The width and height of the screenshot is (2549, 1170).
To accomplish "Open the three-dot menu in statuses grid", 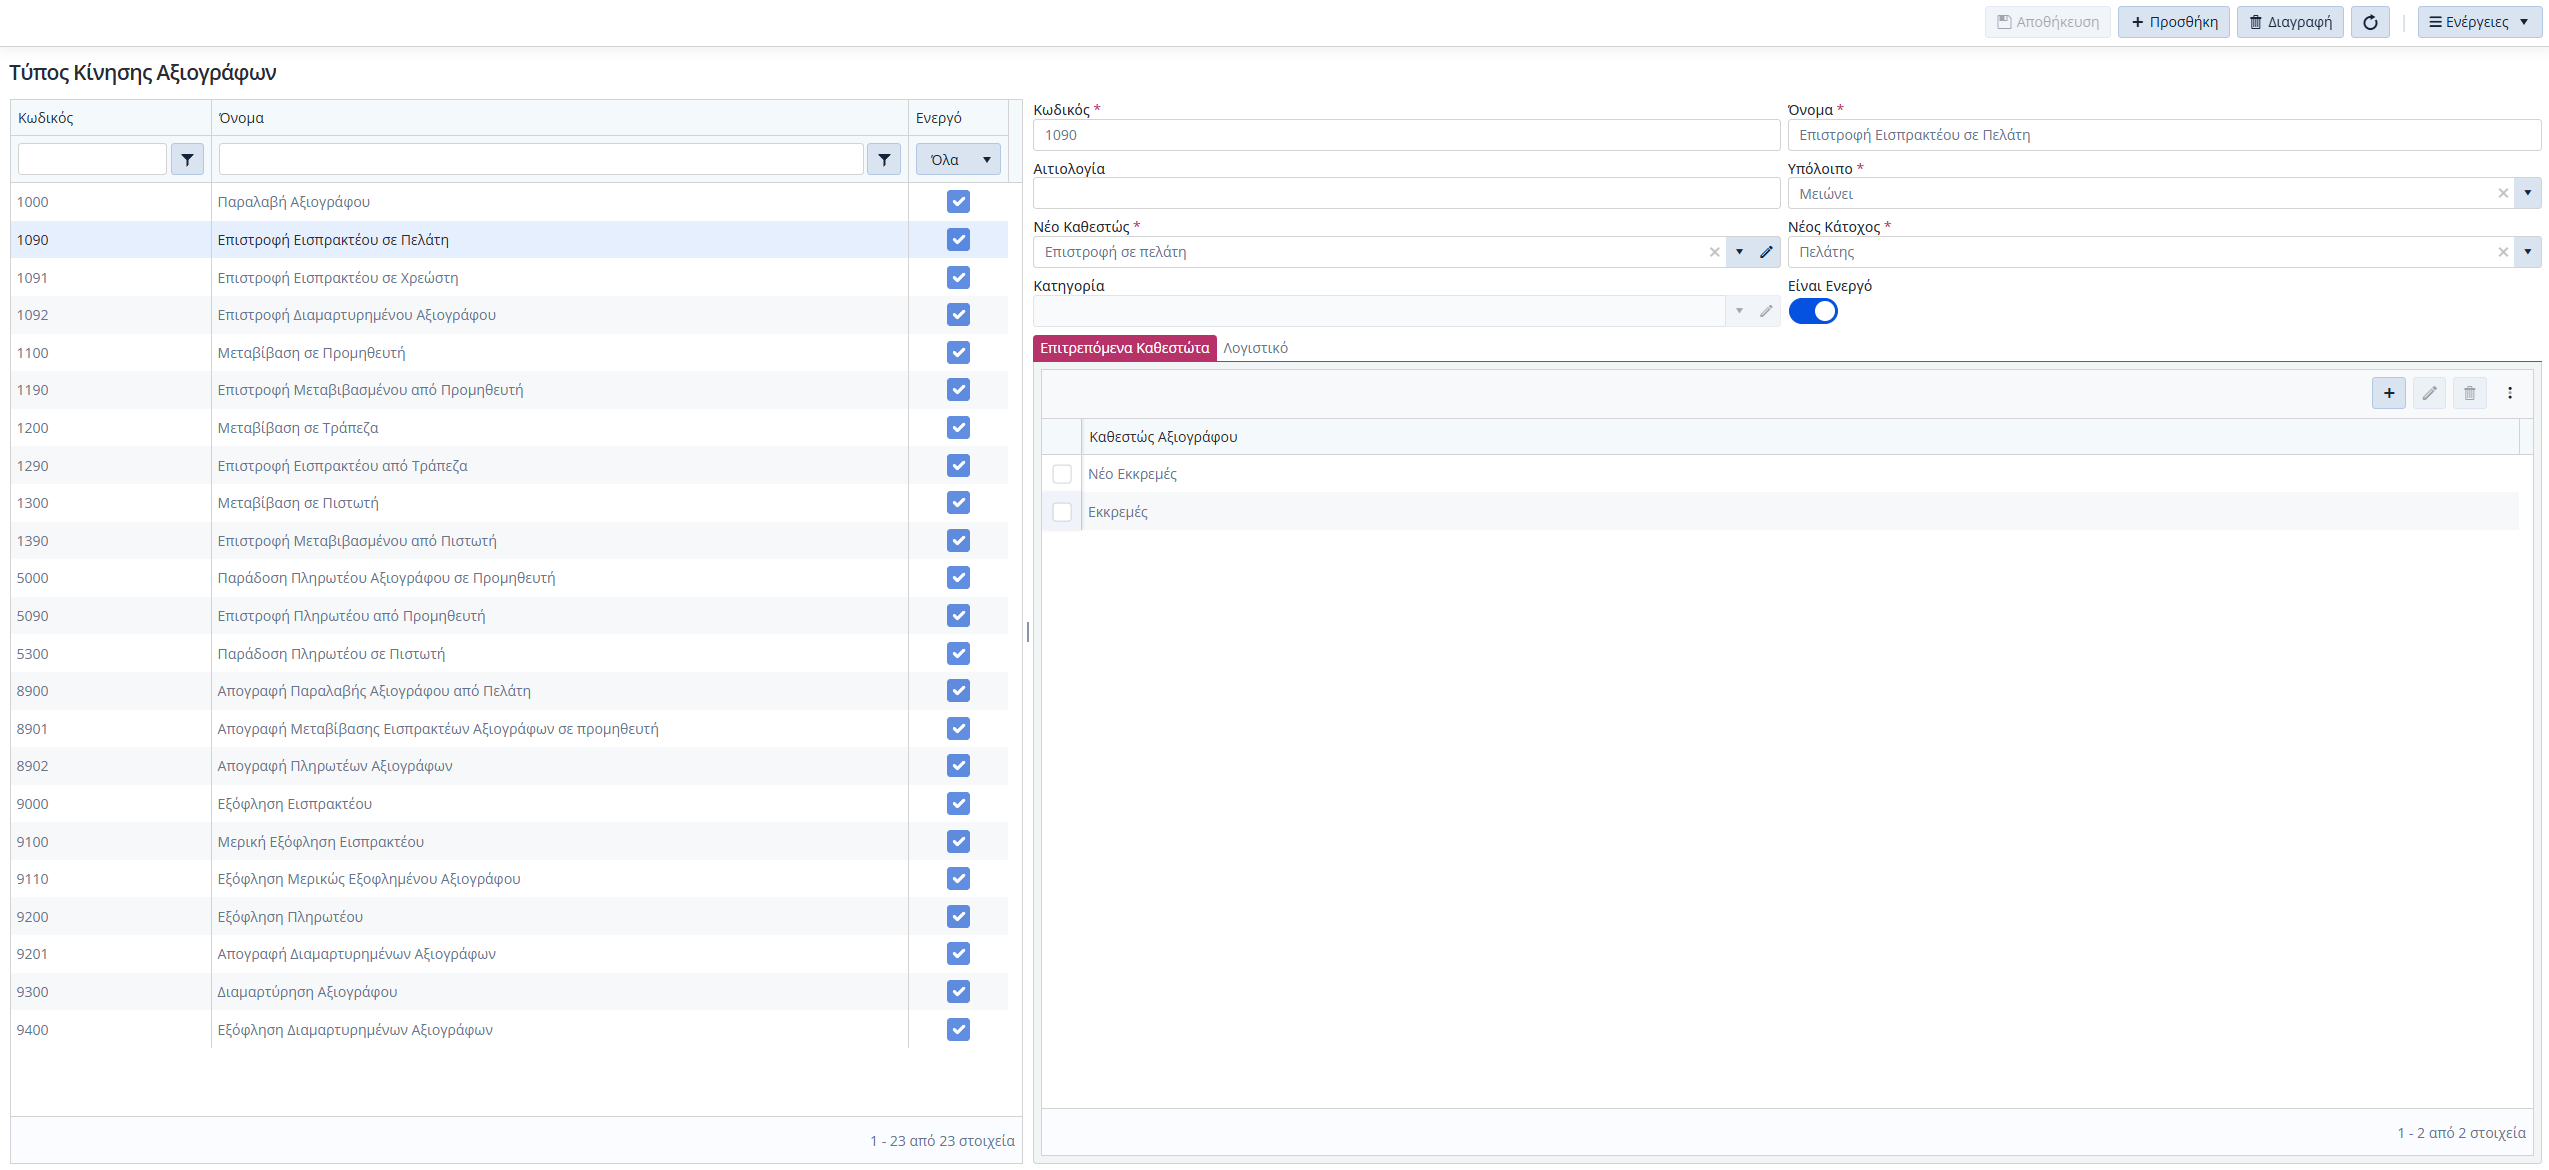I will click(2509, 393).
